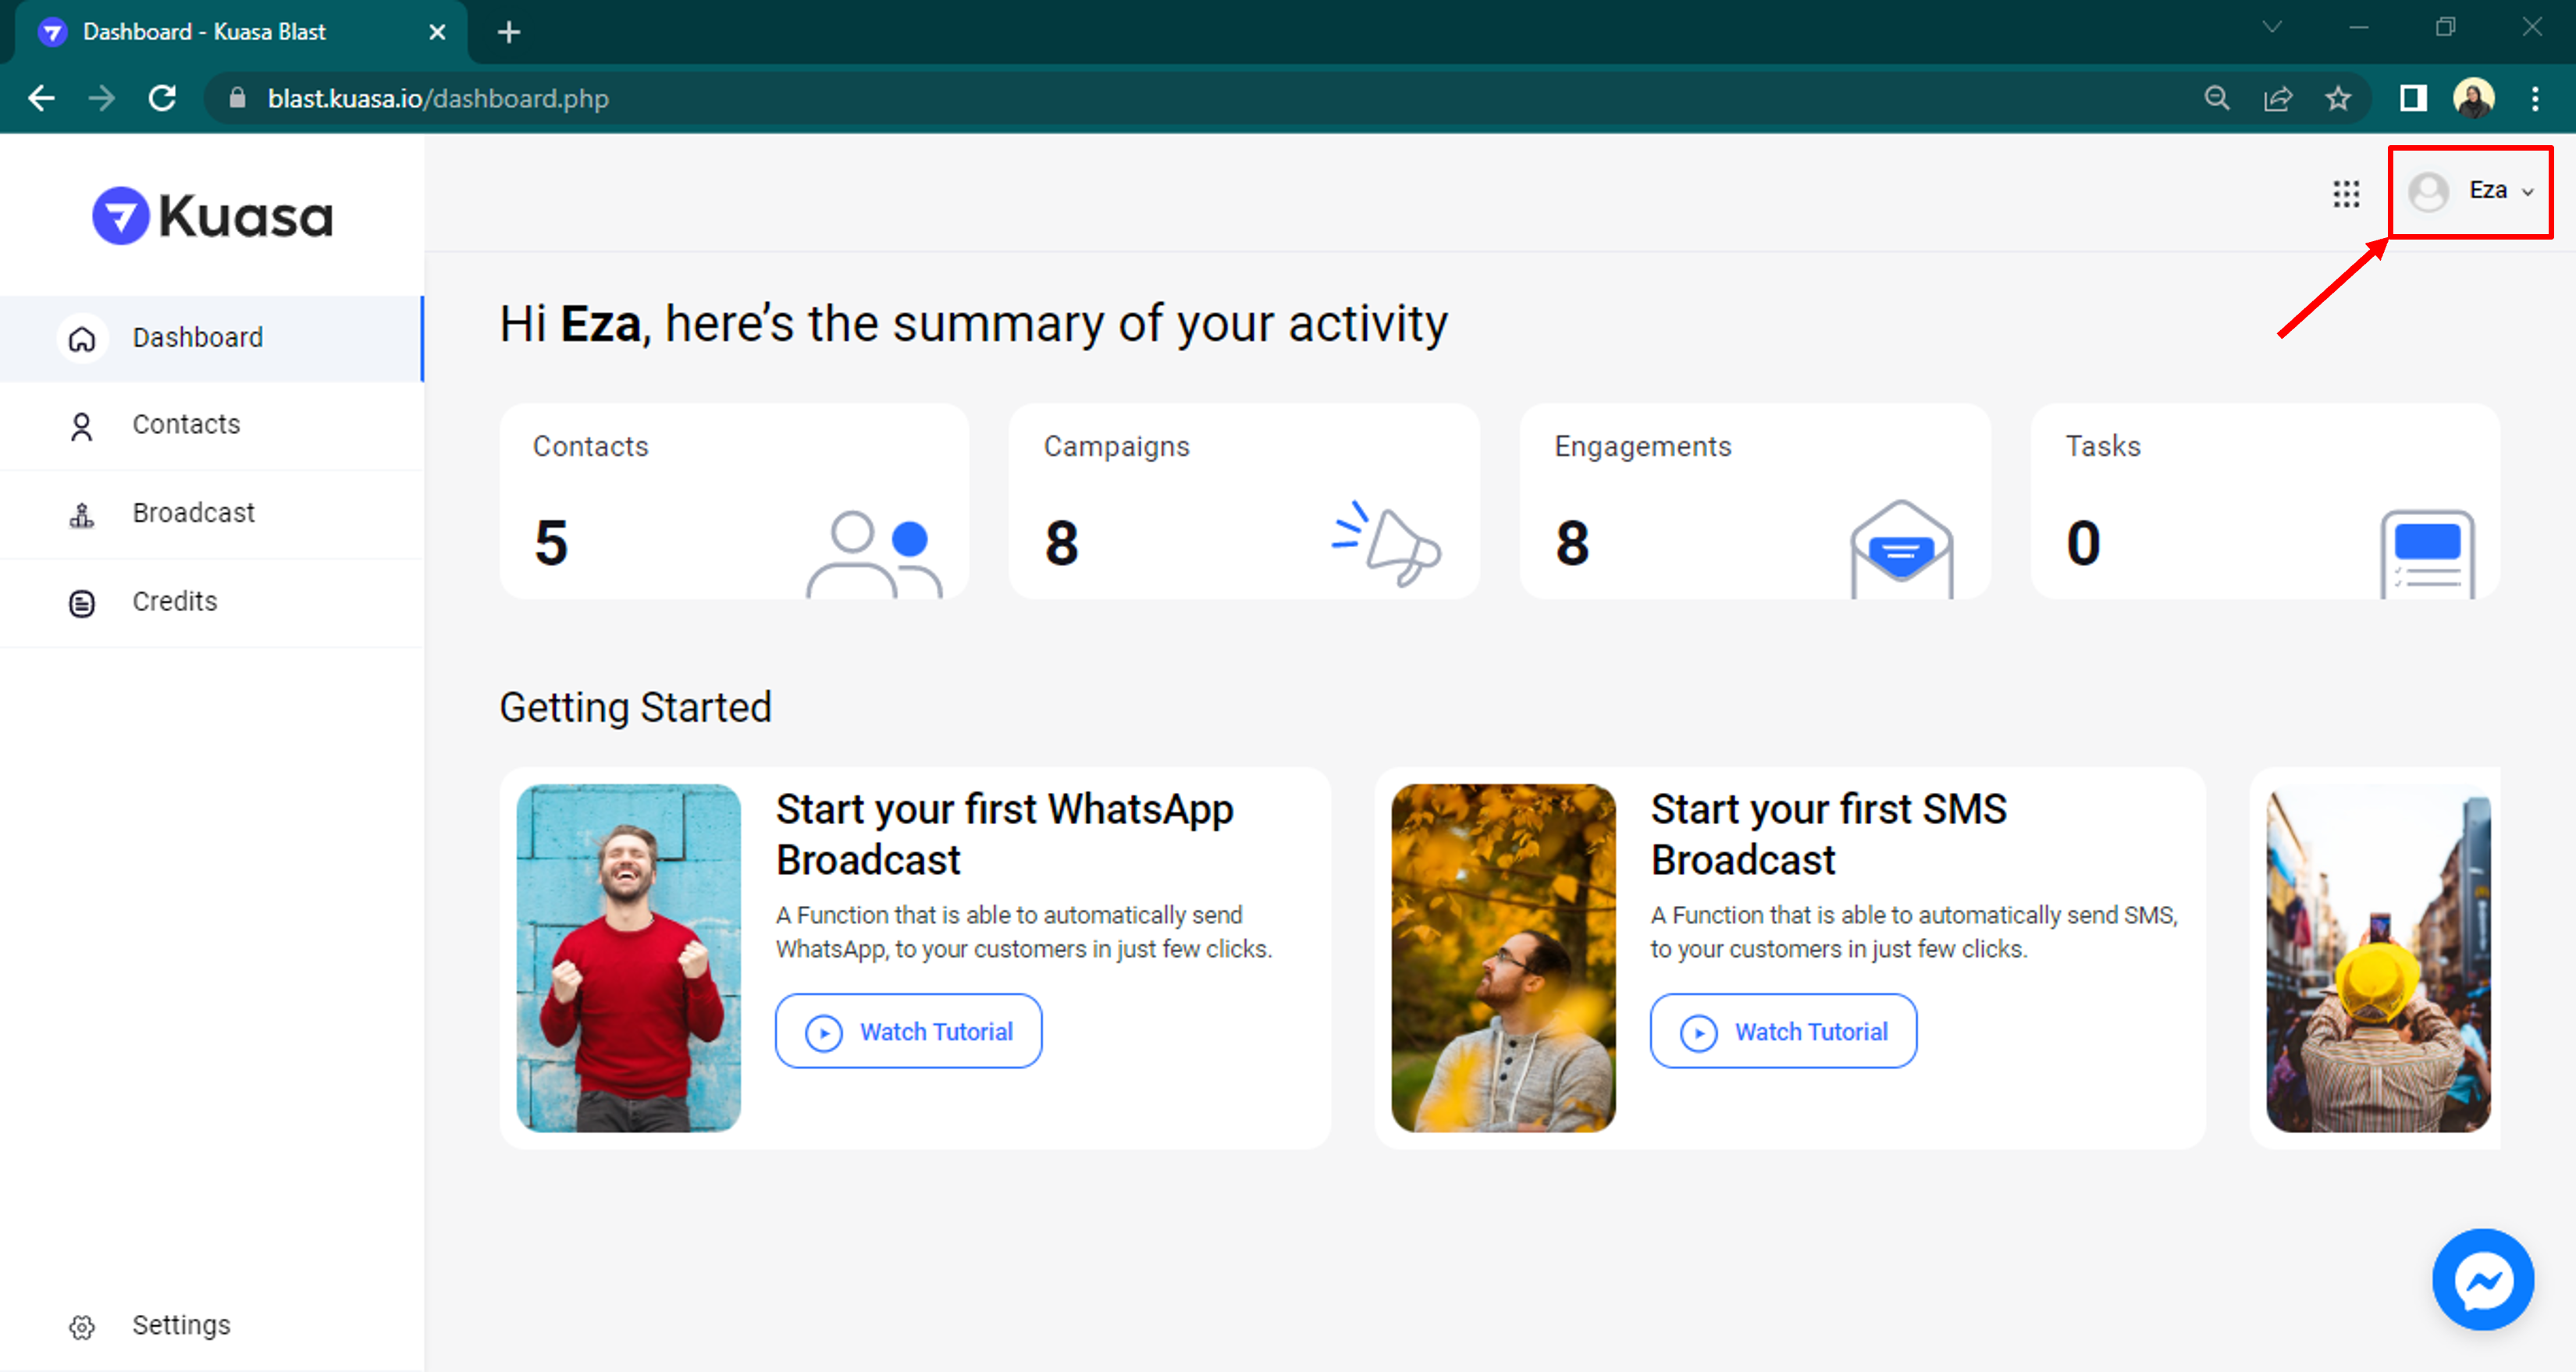2576x1372 pixels.
Task: Watch Tutorial for SMS Broadcast
Action: pos(1782,1031)
